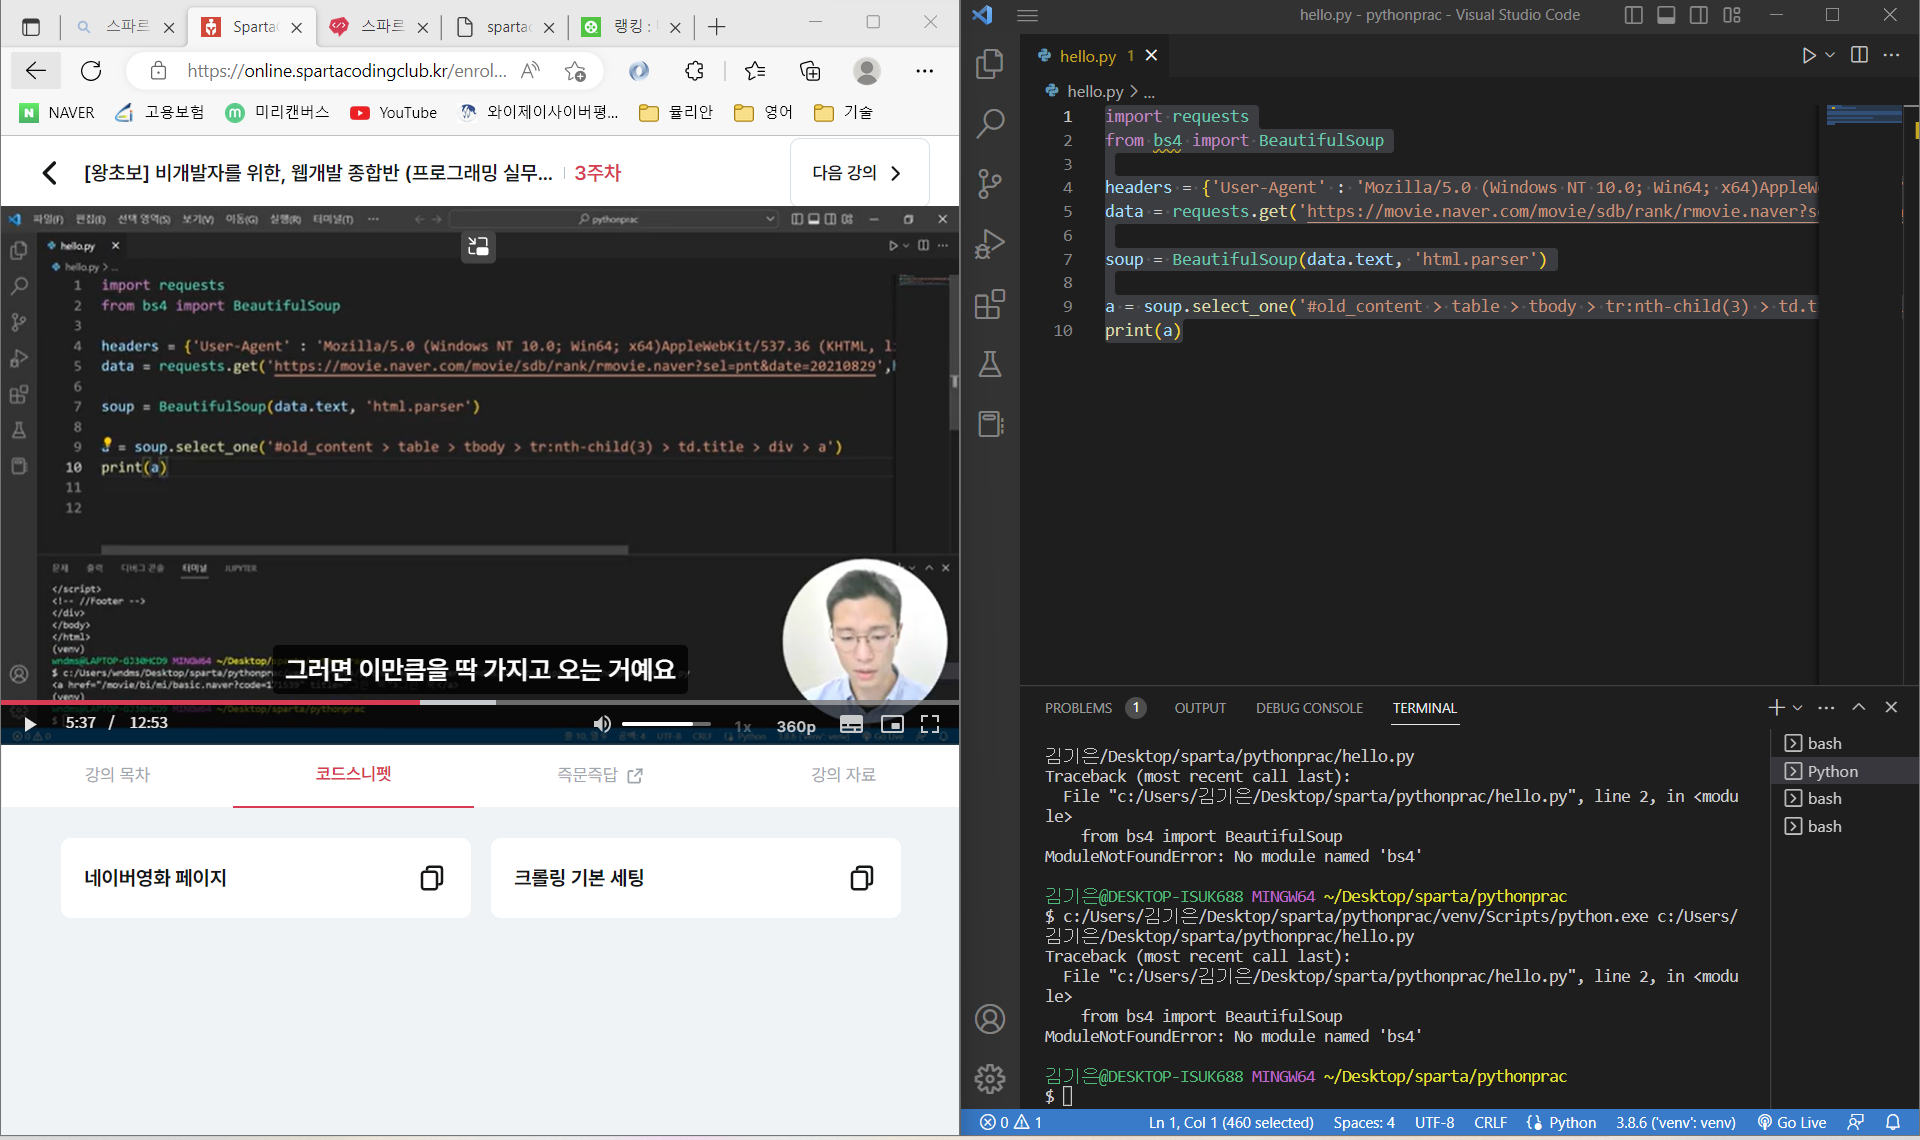Image resolution: width=1920 pixels, height=1140 pixels.
Task: Open Accounts icon in VS Code
Action: [990, 1019]
